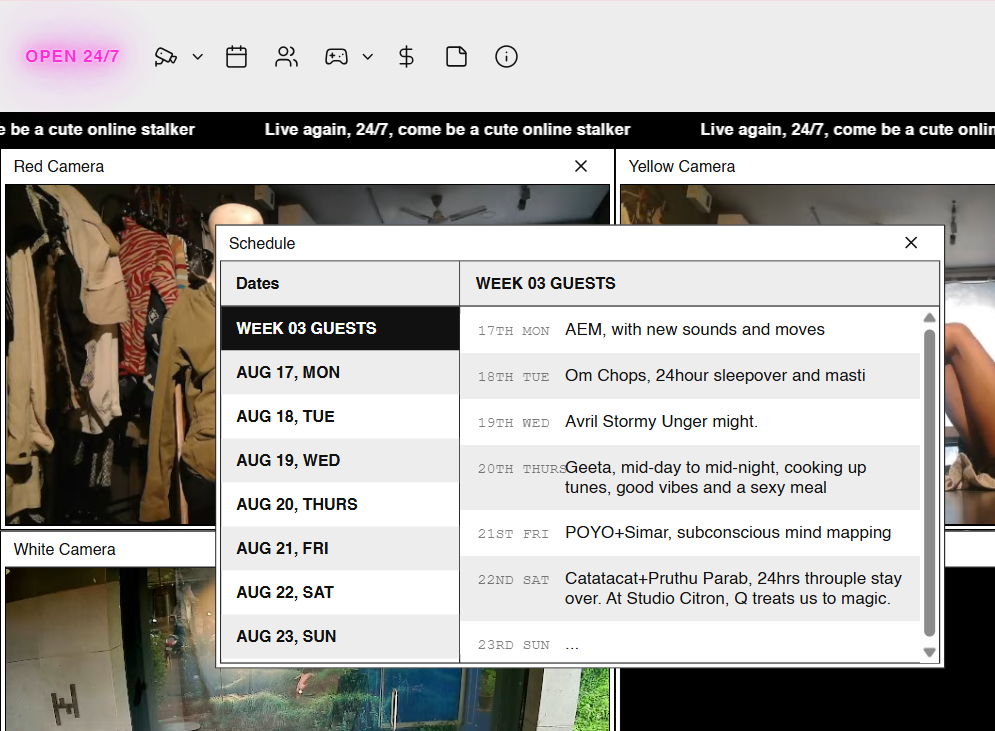Click the 'Live again, 24/7' ticker text

pos(447,129)
